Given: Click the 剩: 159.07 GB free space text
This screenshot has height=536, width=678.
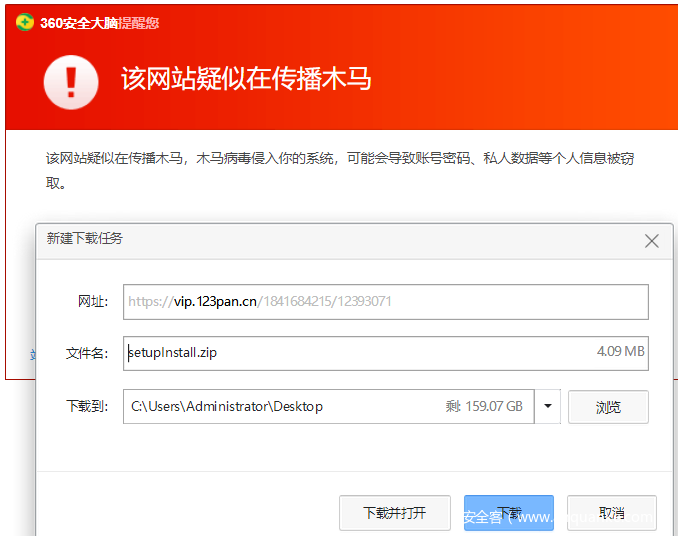Looking at the screenshot, I should pyautogui.click(x=484, y=407).
